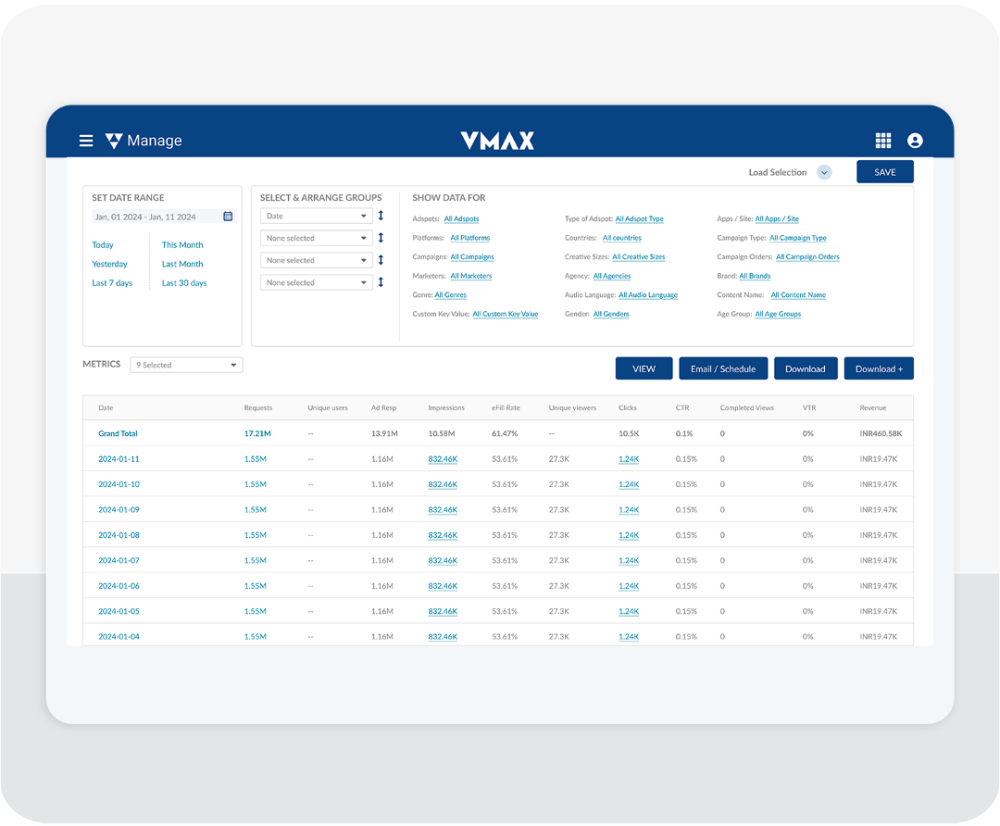Screen dimensions: 1000x826
Task: Click requests 1.55M in 2024-01-07 row
Action: click(255, 561)
